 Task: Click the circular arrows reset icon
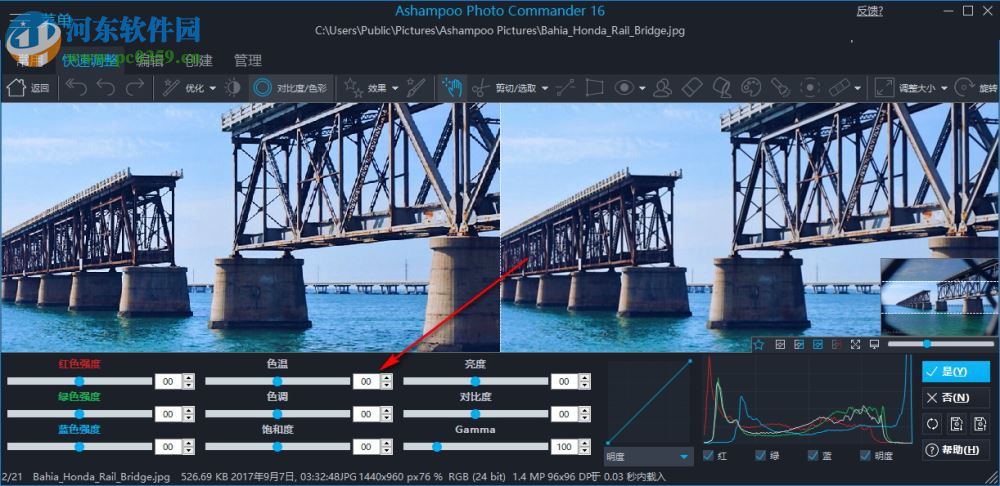click(x=932, y=423)
